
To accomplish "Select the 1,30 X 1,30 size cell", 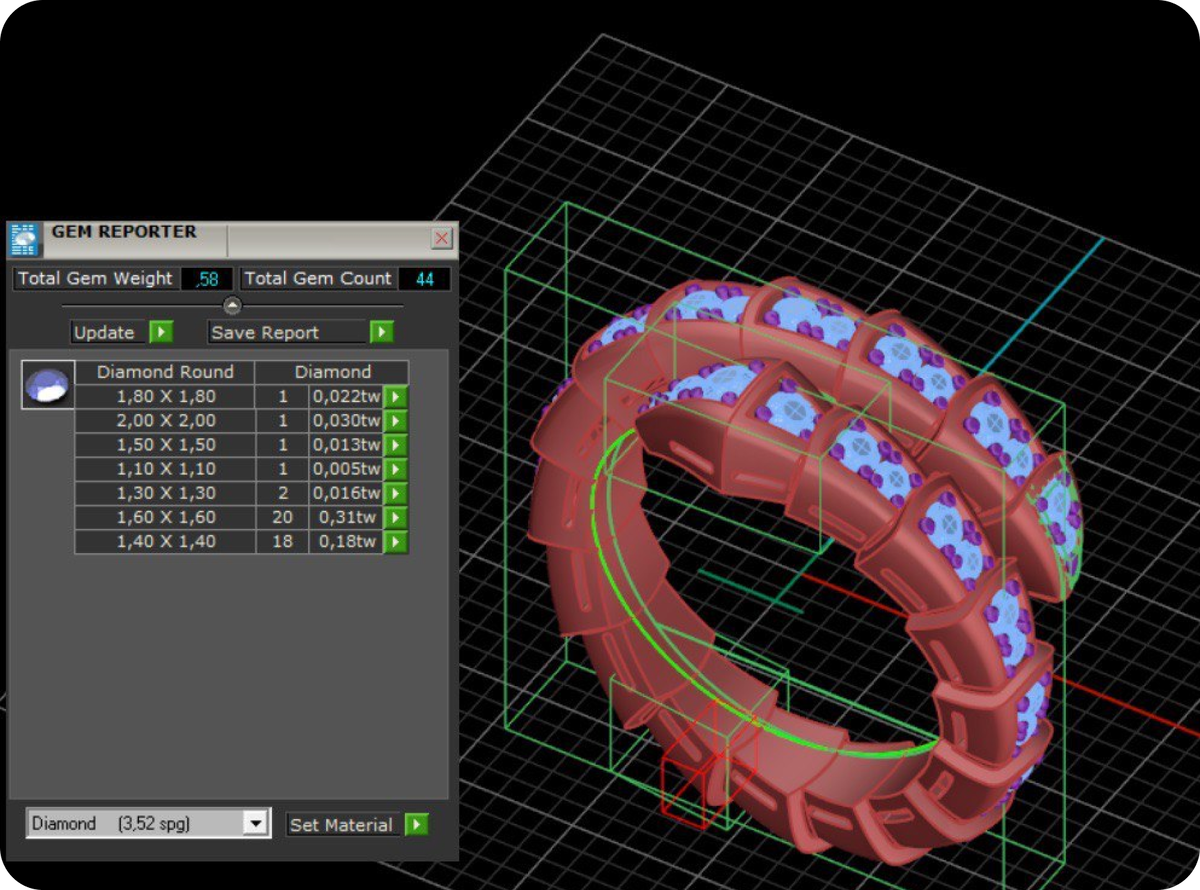I will pos(165,493).
